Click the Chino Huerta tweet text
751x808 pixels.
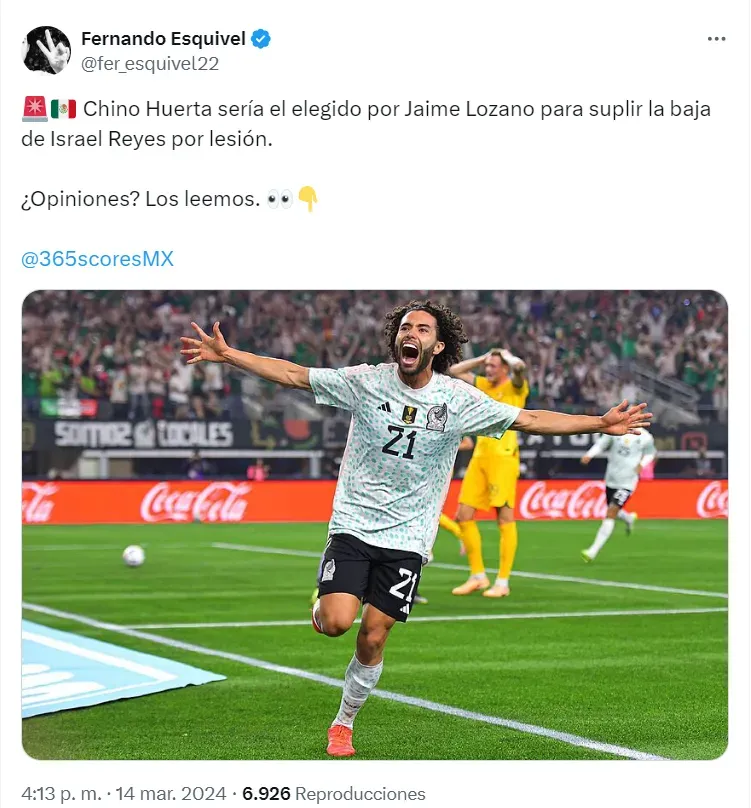(x=366, y=124)
